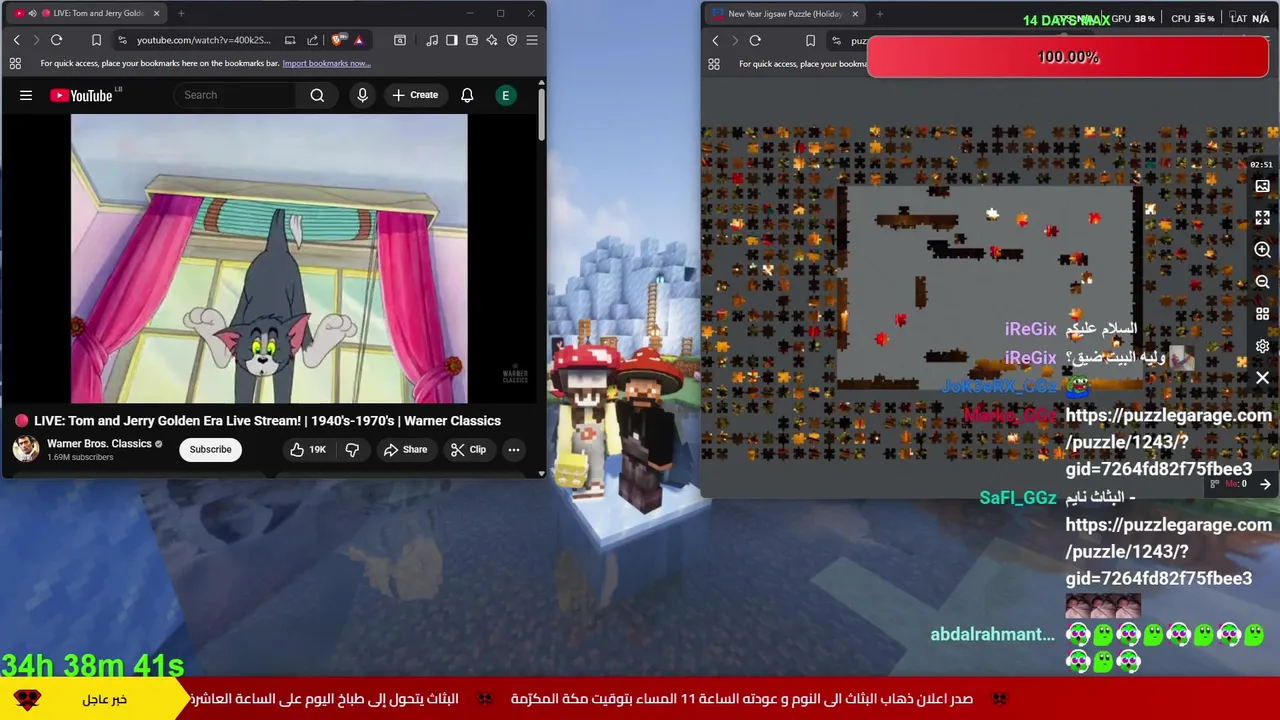Screen dimensions: 1280x720
Task: Open the music playlist icon in YouTube window toolbar
Action: point(432,40)
